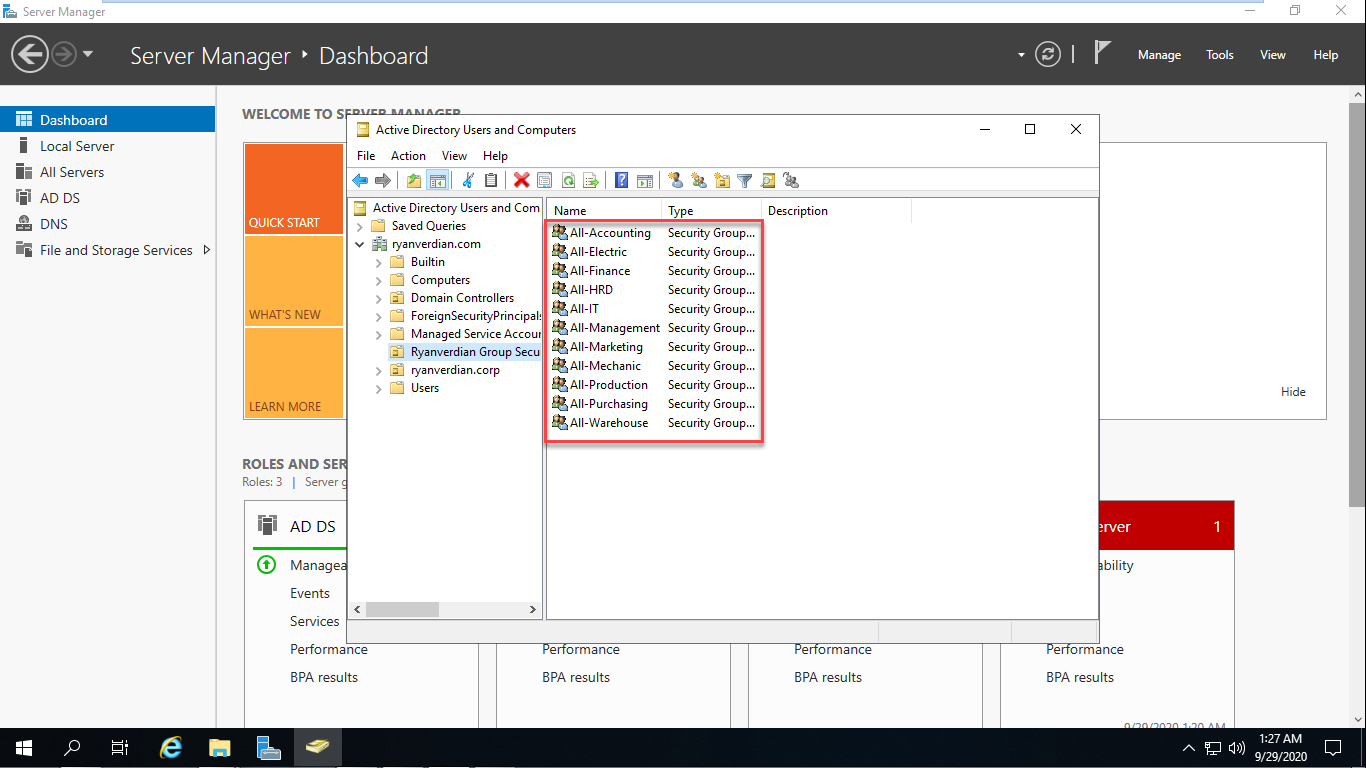Click the WHAT'S NEW tile
This screenshot has height=768, width=1366.
294,281
